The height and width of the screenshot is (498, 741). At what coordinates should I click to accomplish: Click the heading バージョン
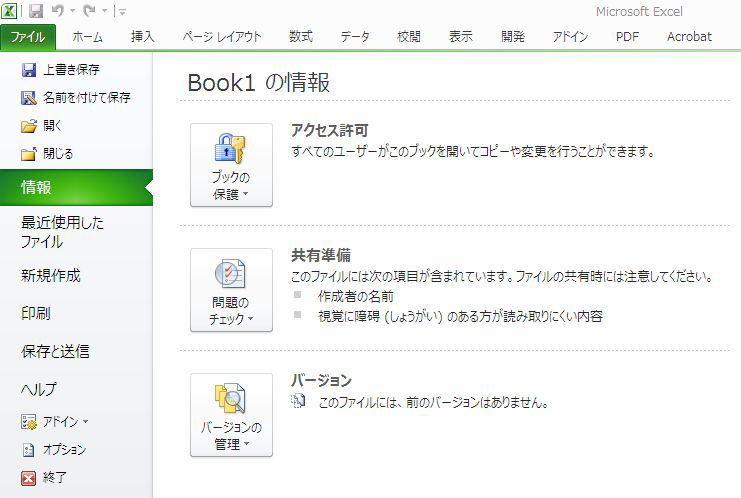pyautogui.click(x=321, y=380)
